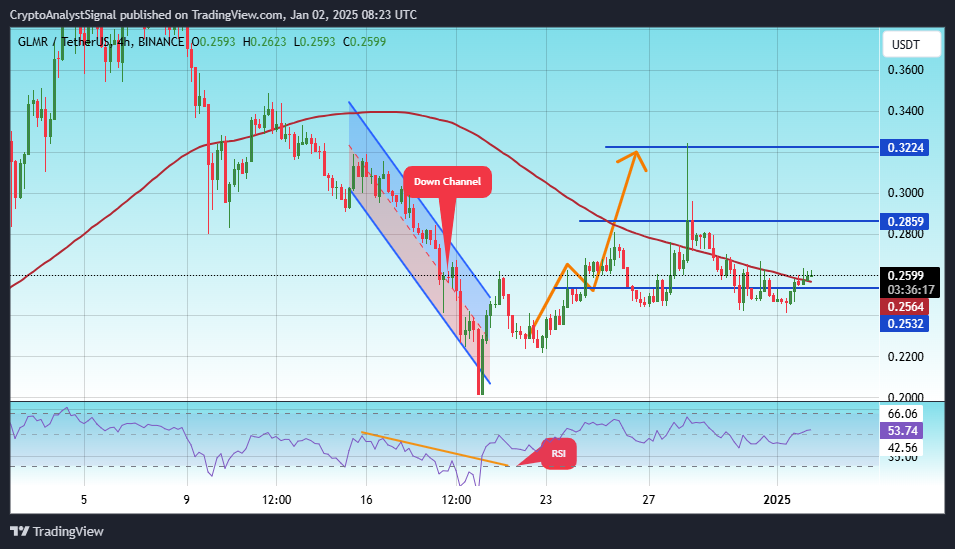Click the 0.3400 price scale value

pos(906,111)
